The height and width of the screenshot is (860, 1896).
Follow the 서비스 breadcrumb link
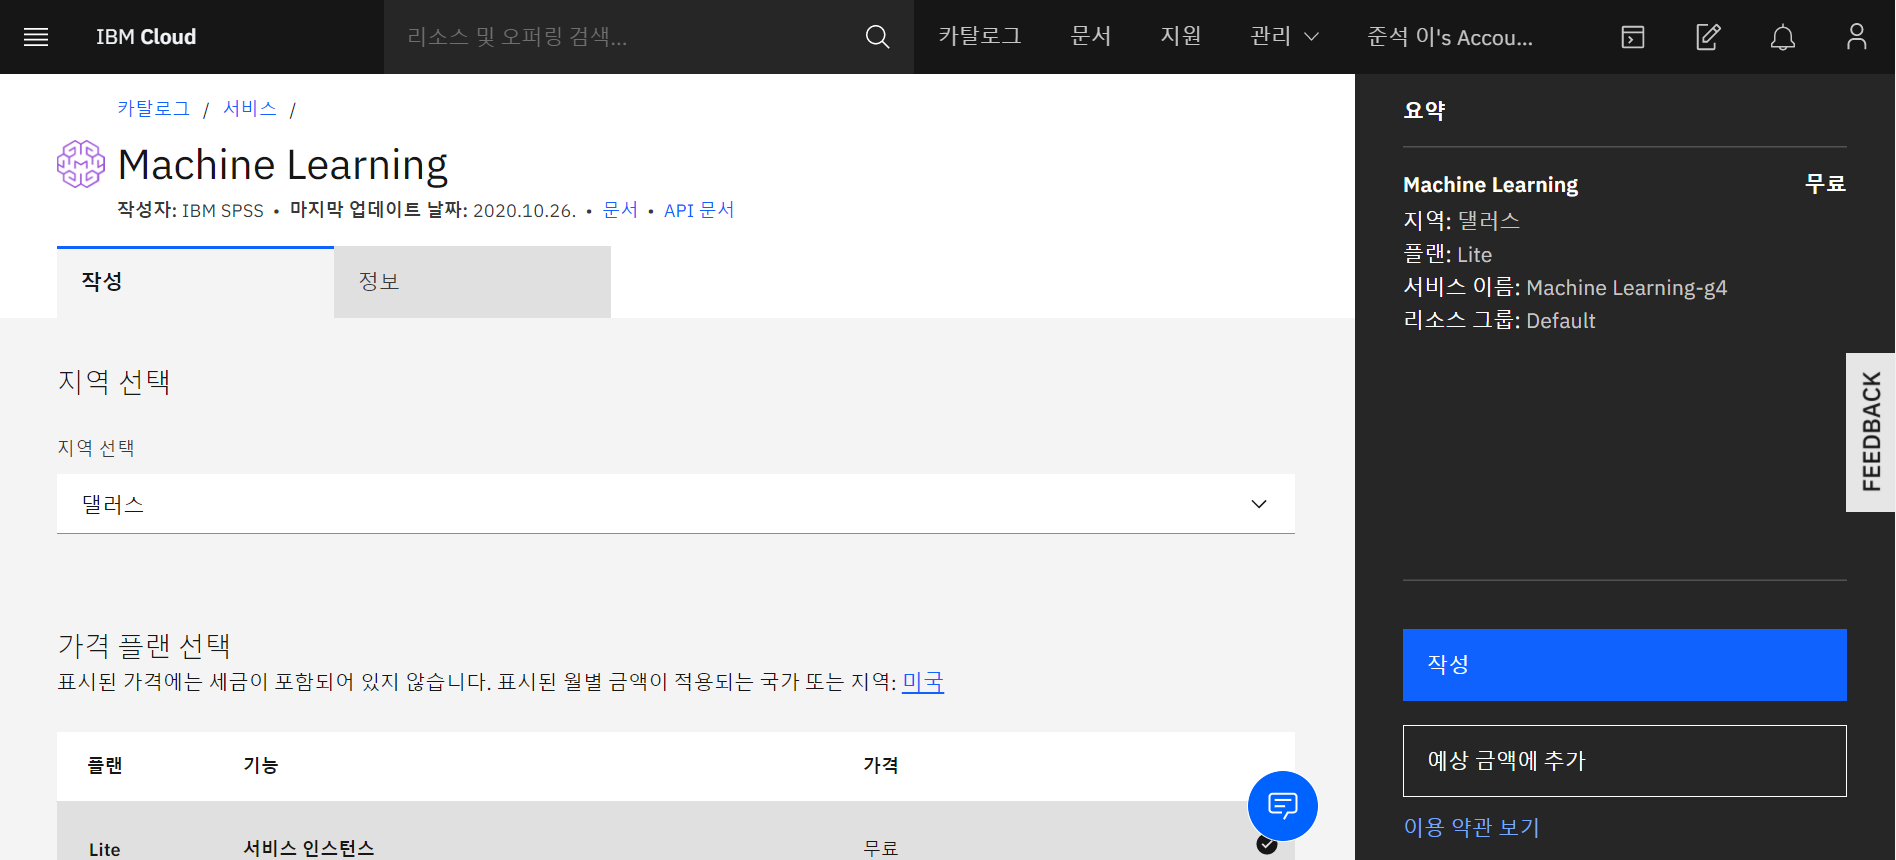[x=250, y=108]
